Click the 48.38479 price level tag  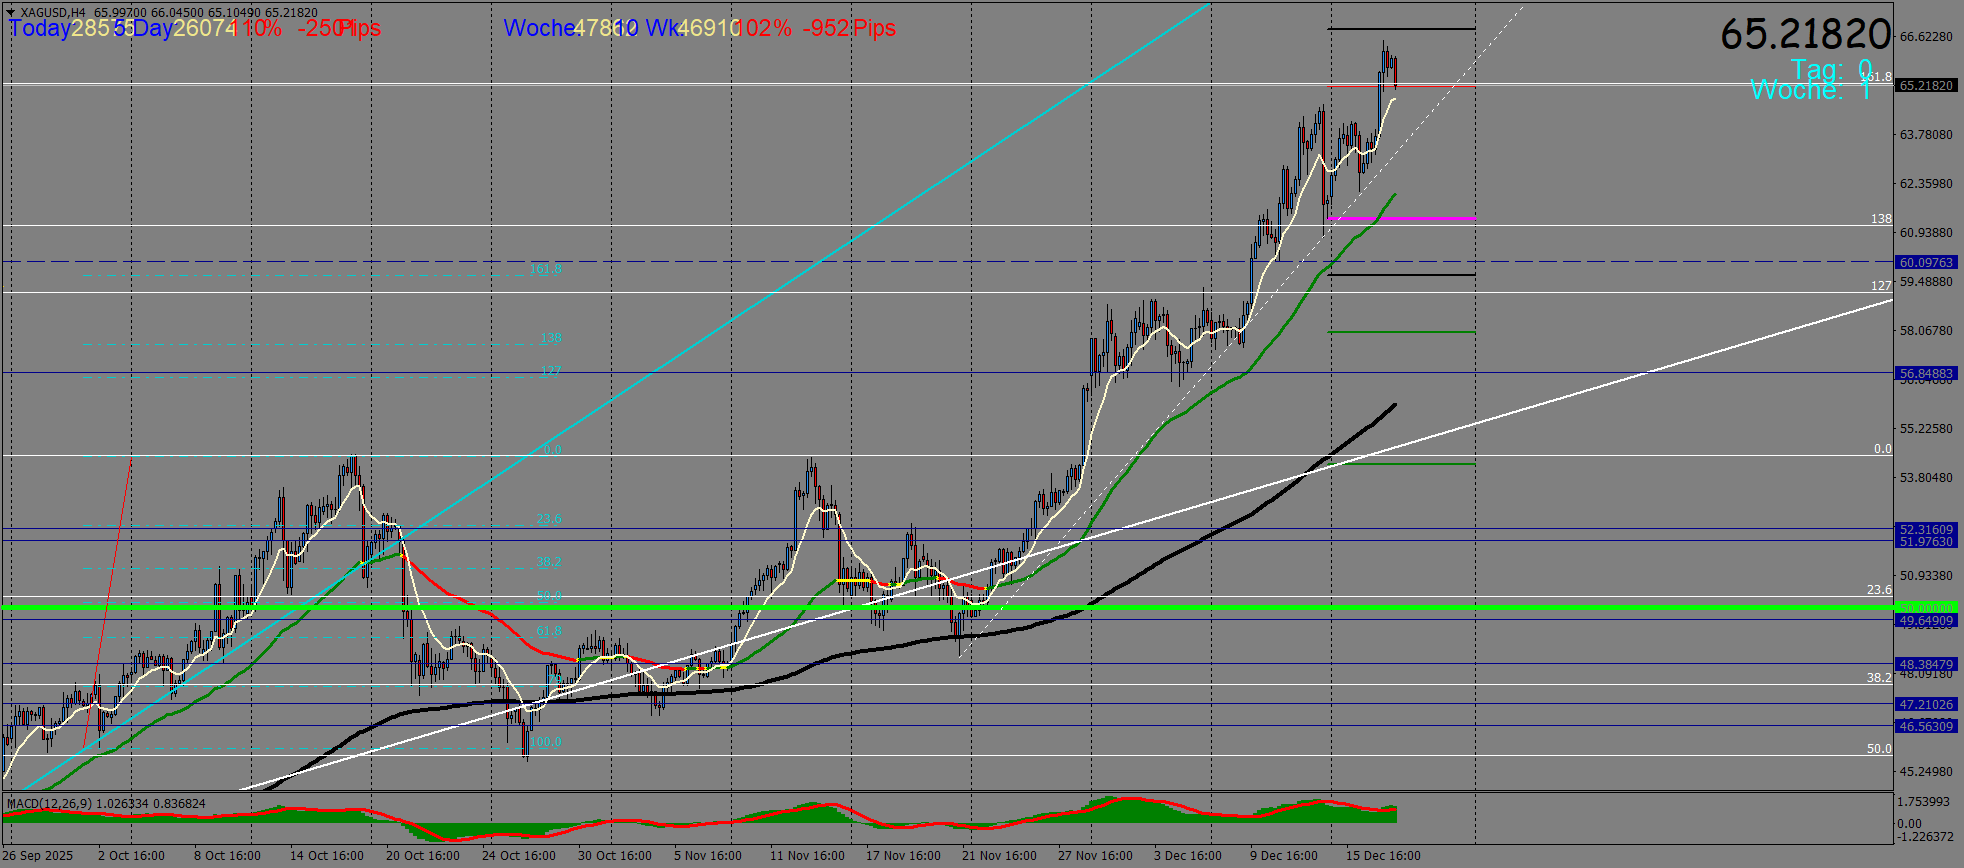coord(1925,665)
